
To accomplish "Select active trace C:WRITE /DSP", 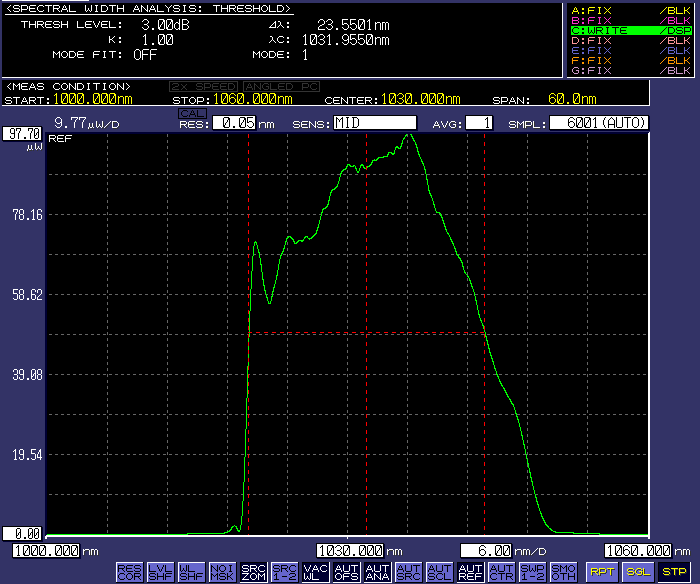I will point(631,30).
